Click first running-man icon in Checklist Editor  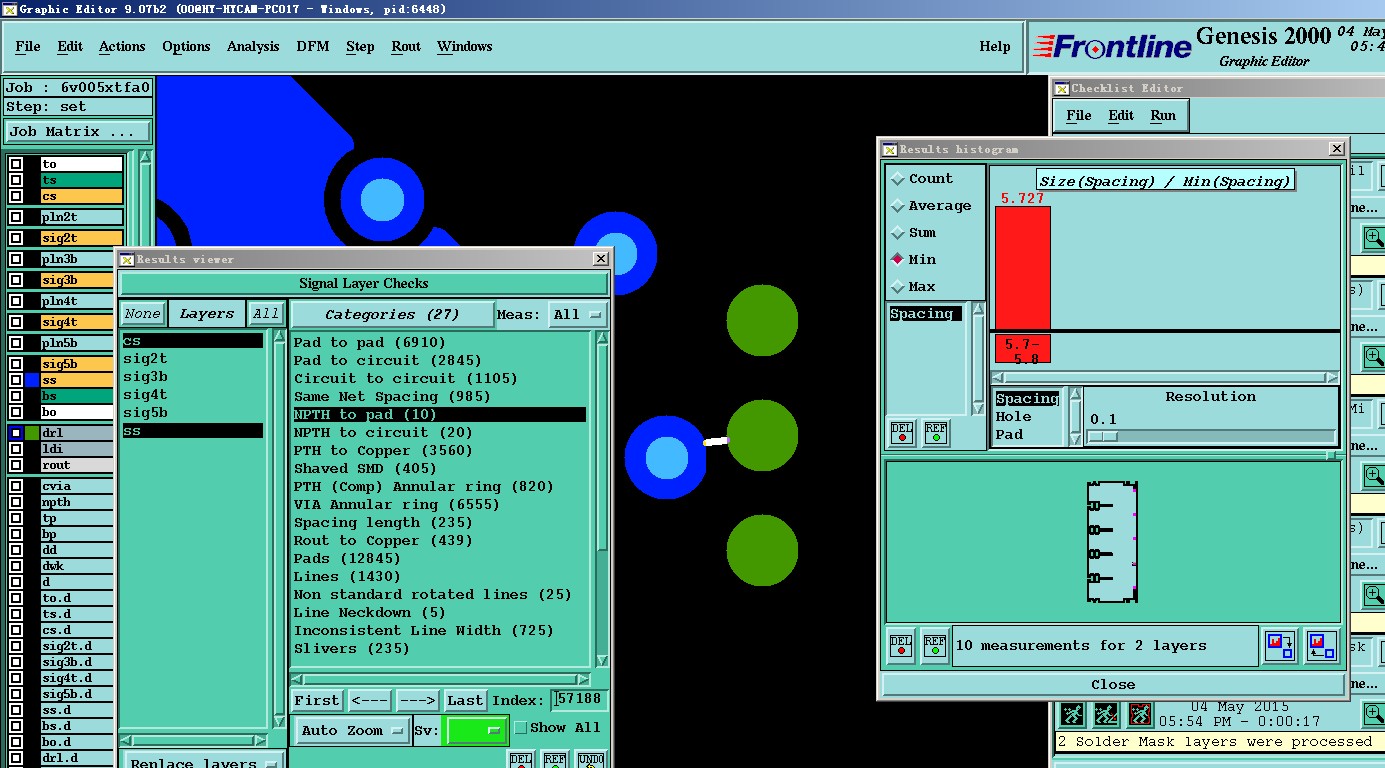tap(1072, 715)
